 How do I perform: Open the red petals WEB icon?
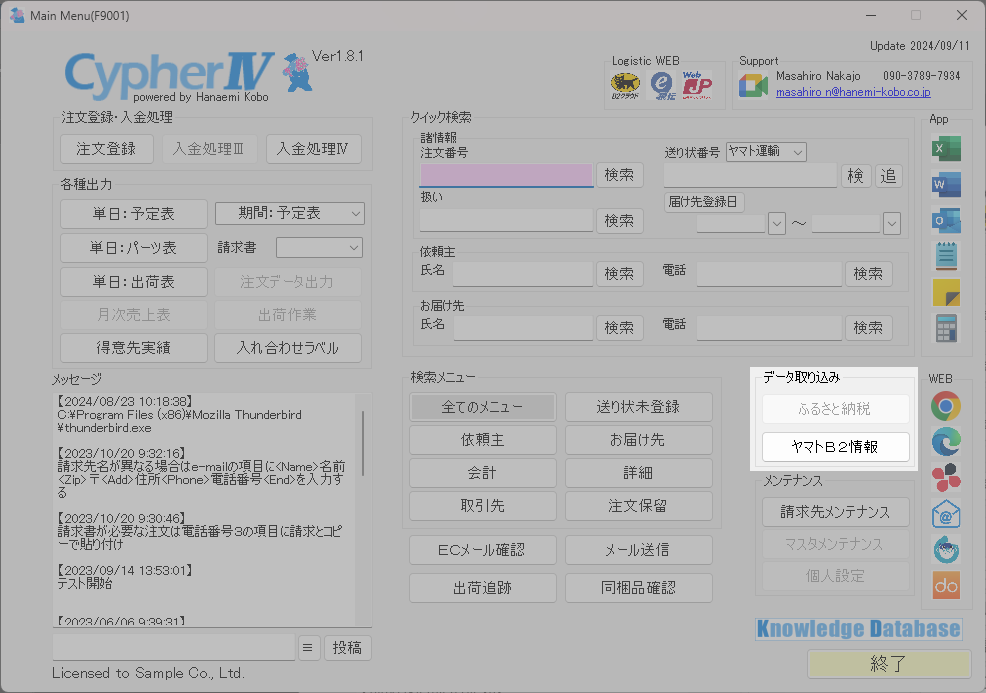click(946, 477)
